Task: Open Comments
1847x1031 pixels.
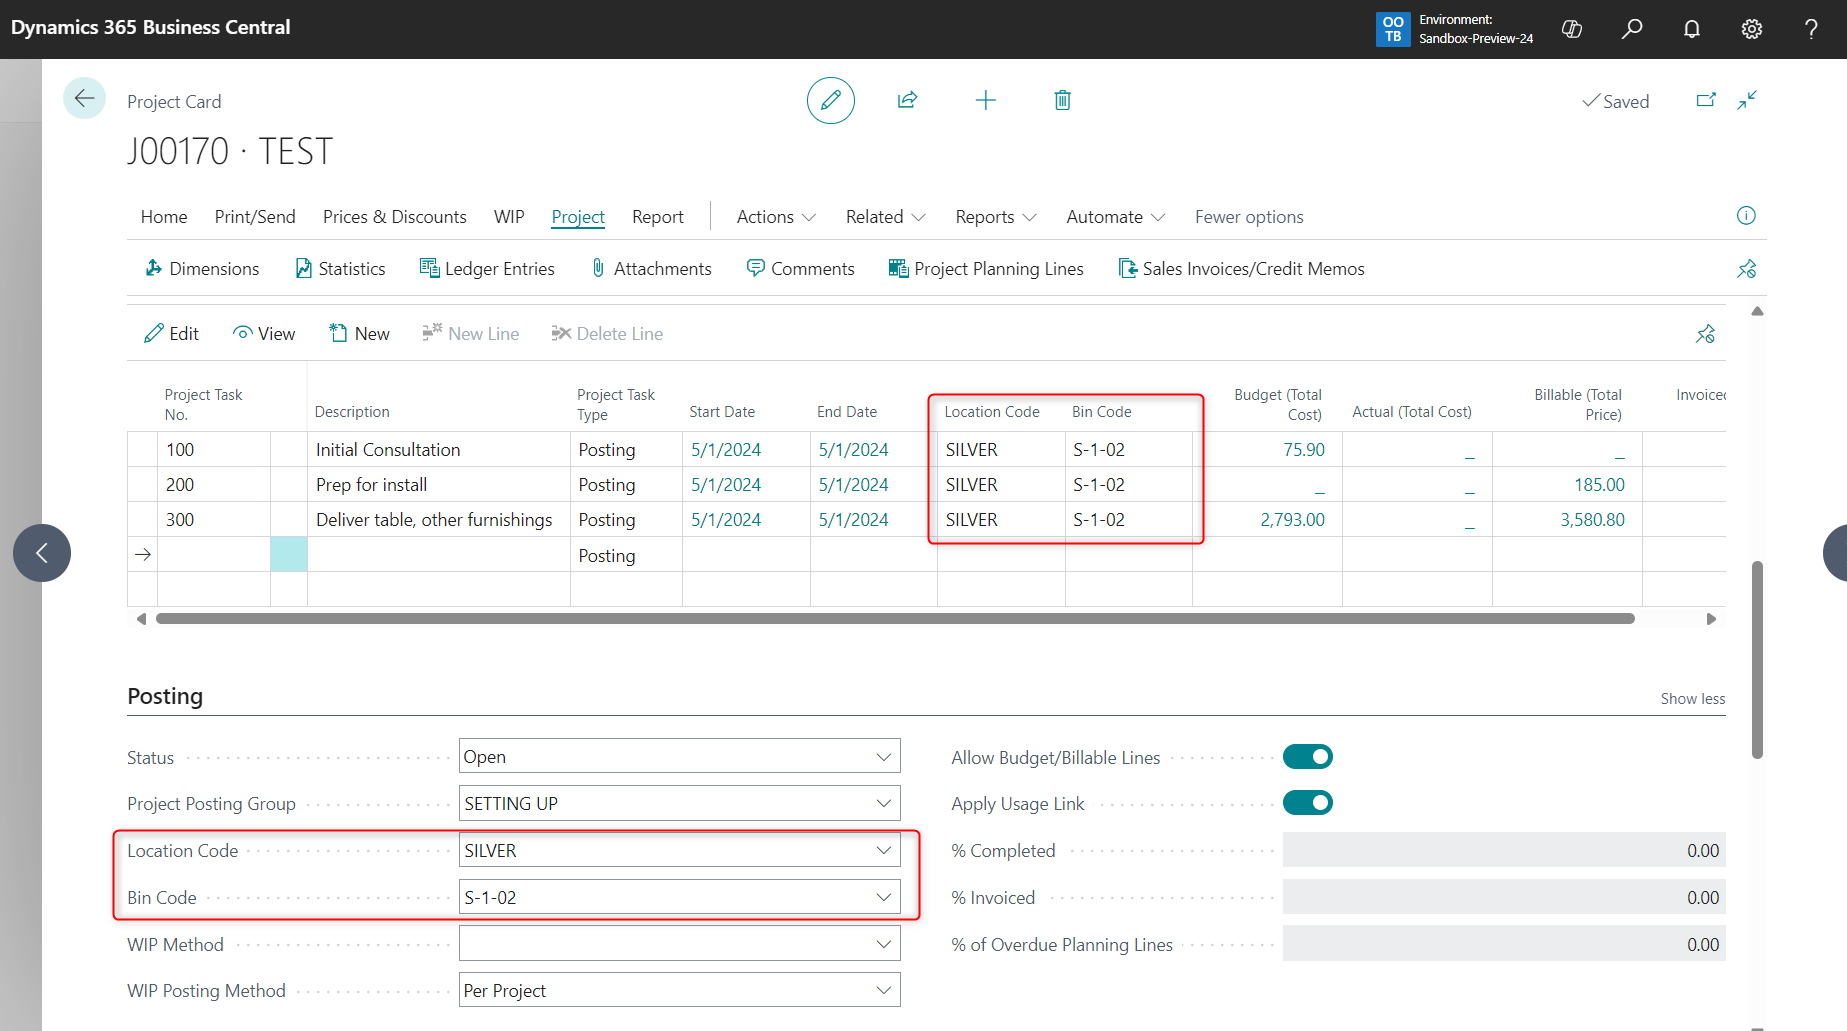Action: [800, 269]
